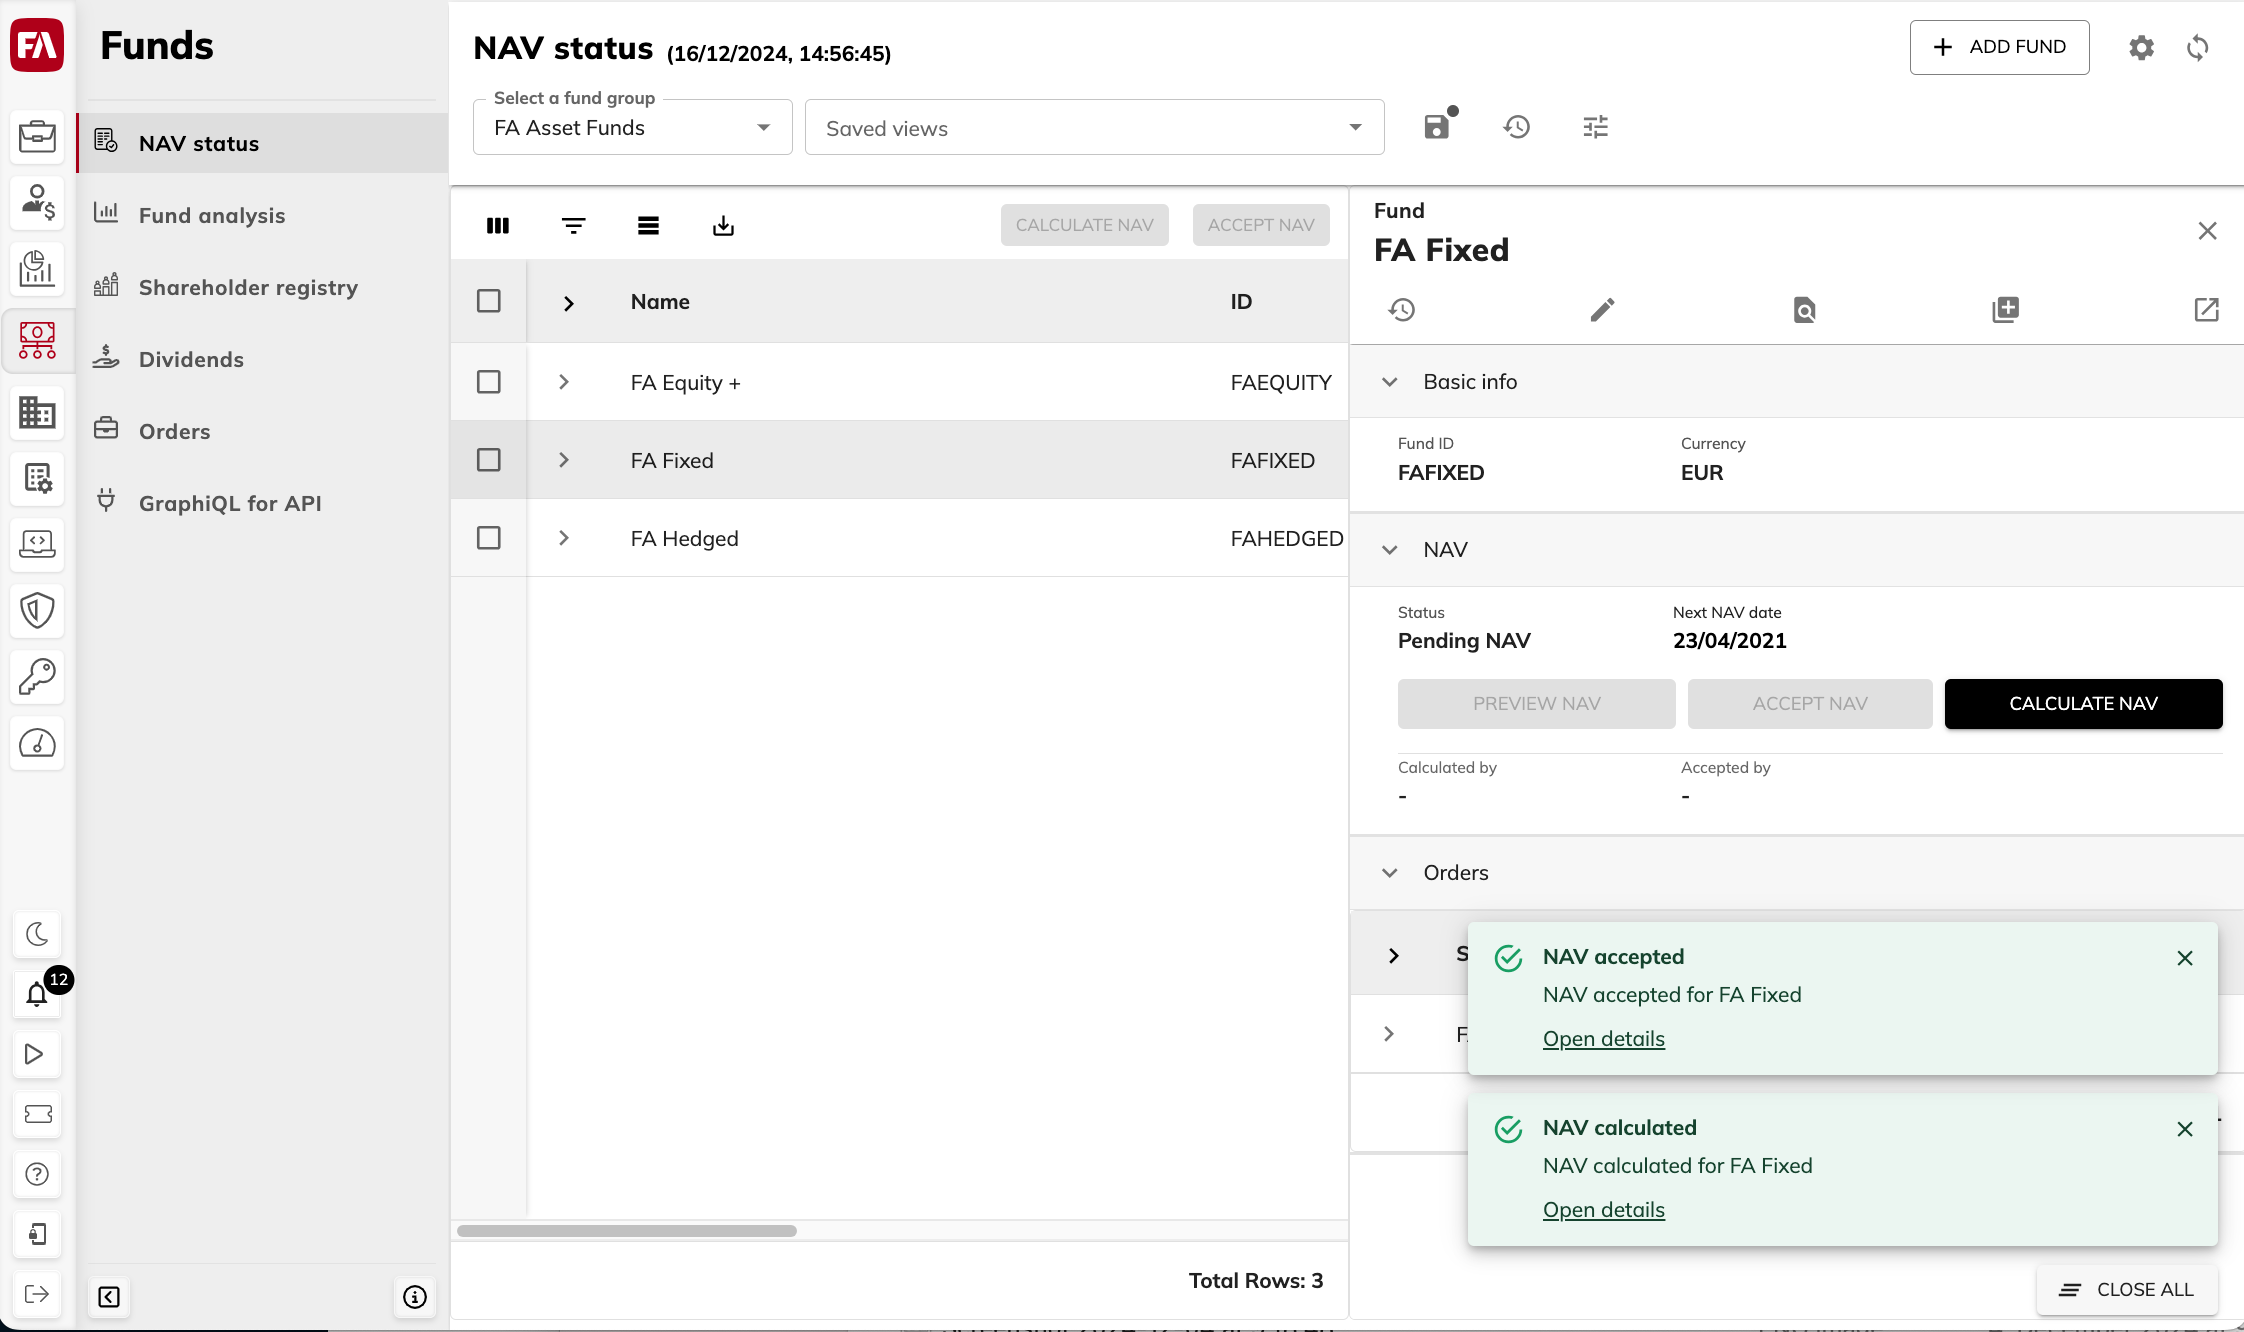Click the external link icon for FA Fixed
The height and width of the screenshot is (1332, 2244).
(x=2206, y=309)
